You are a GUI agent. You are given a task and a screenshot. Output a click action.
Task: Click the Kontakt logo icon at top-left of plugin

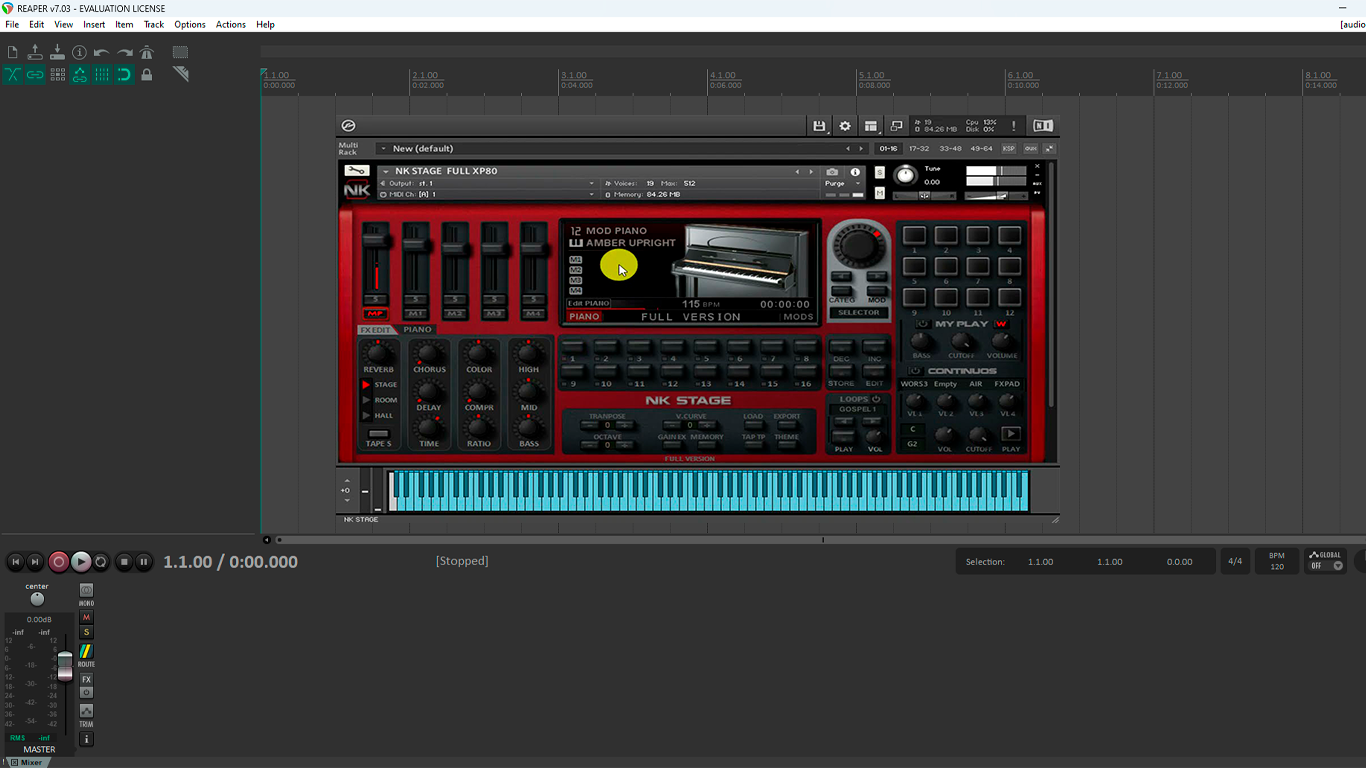point(348,126)
